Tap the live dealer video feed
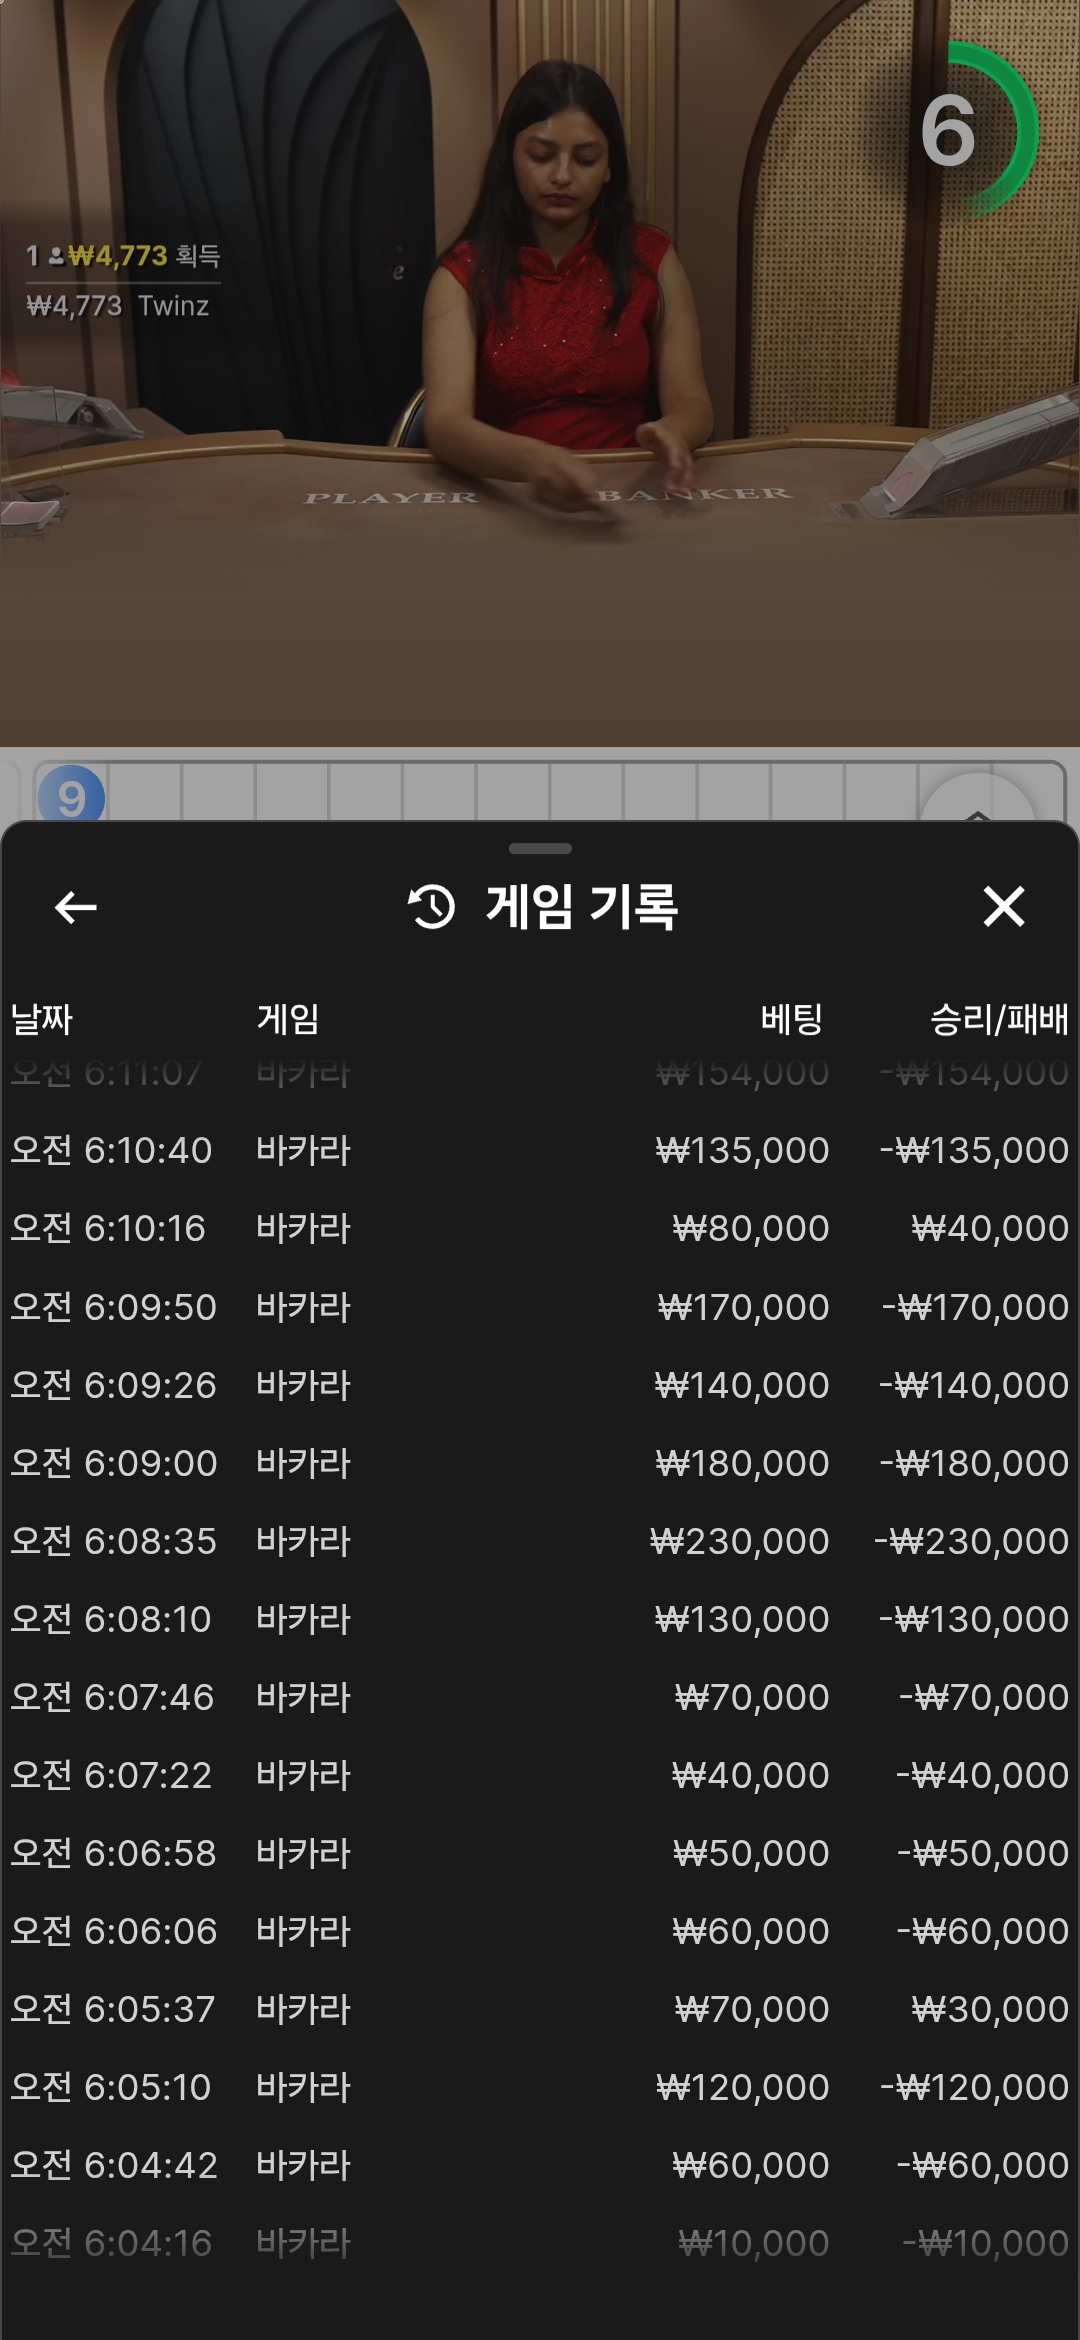 tap(540, 373)
